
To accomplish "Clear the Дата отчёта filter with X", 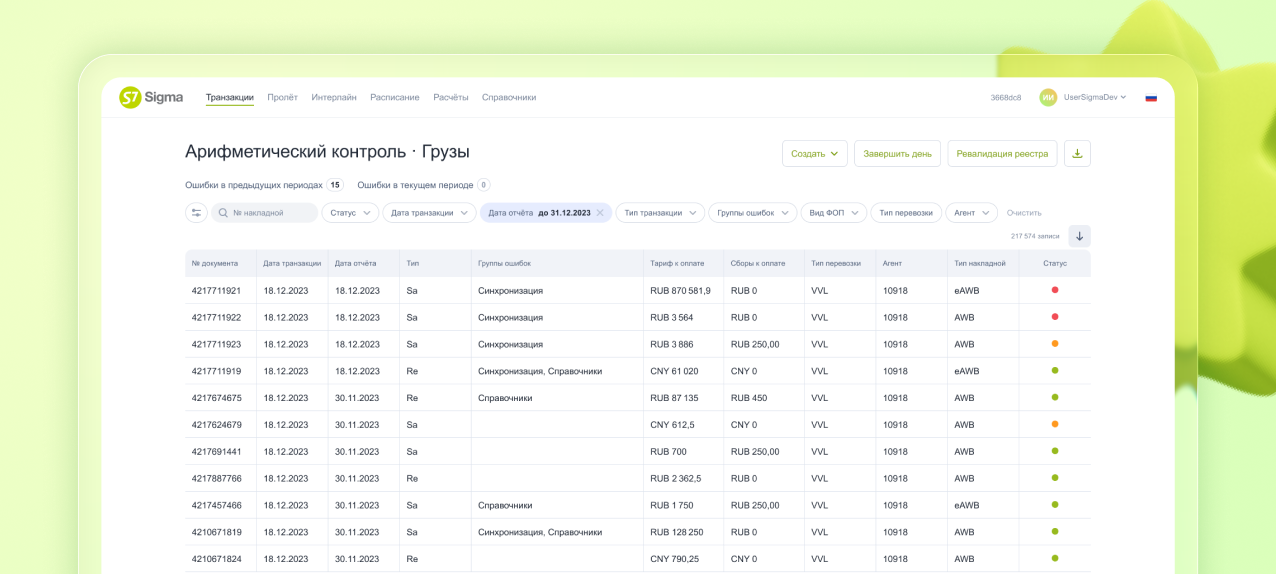I will tap(600, 213).
